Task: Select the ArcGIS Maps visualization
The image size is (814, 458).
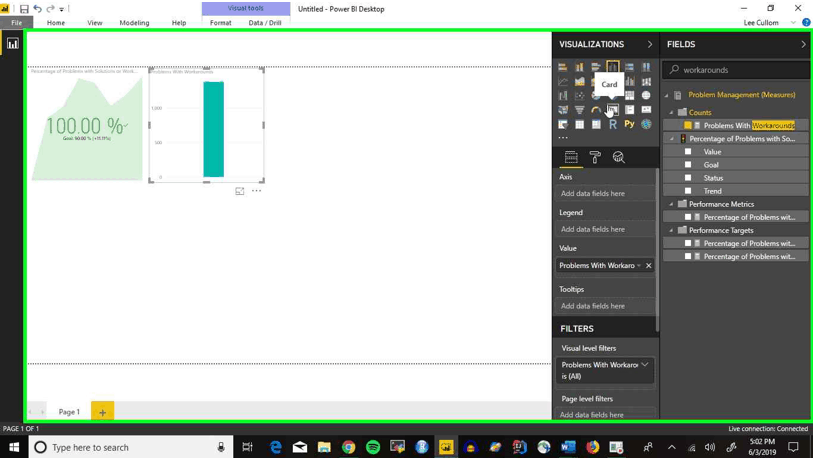Action: pos(646,124)
